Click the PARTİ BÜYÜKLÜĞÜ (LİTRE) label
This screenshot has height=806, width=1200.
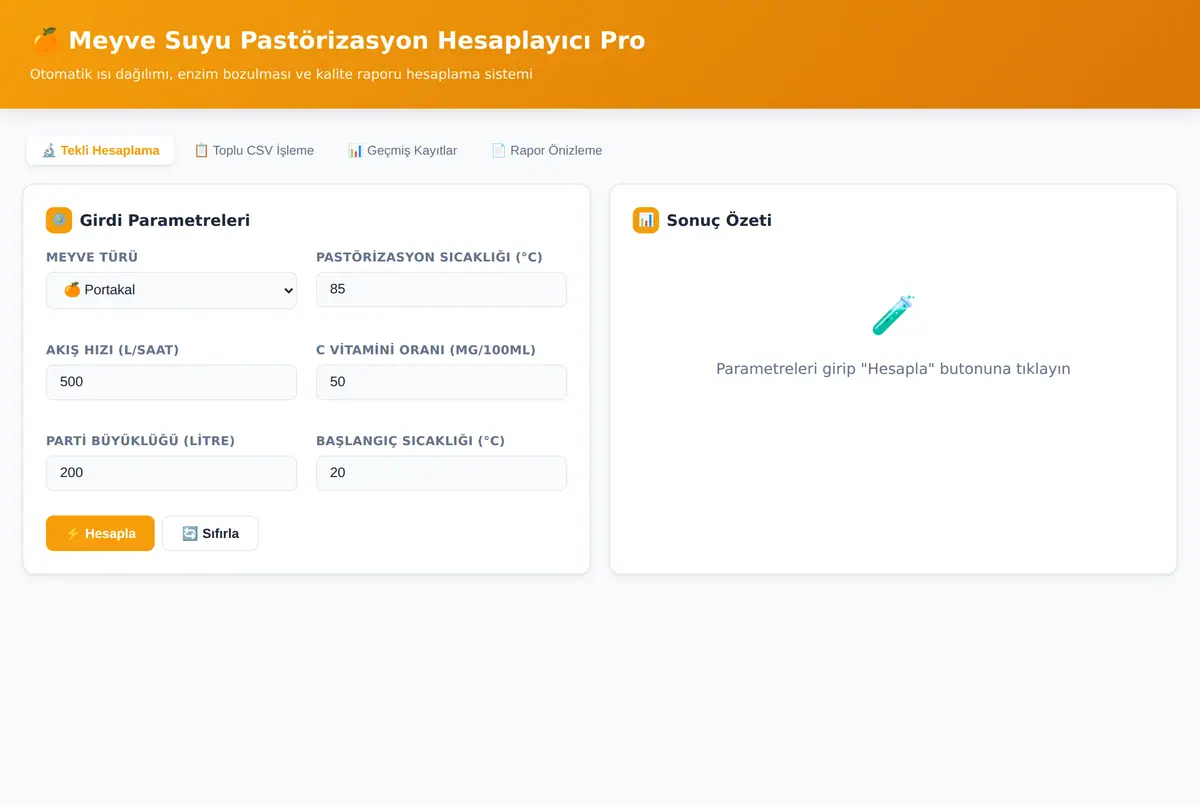click(x=140, y=441)
